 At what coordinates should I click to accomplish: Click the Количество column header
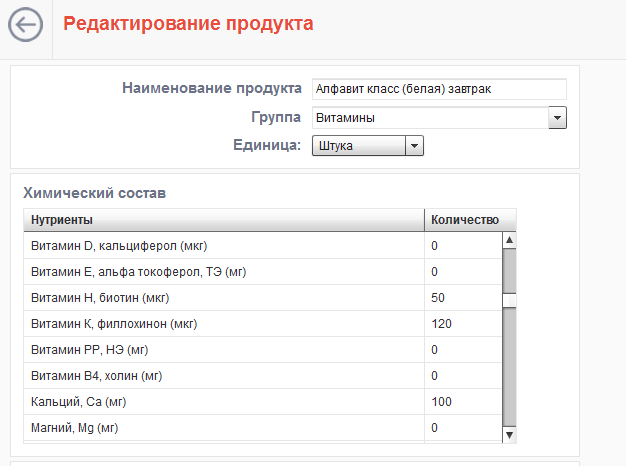[x=470, y=220]
